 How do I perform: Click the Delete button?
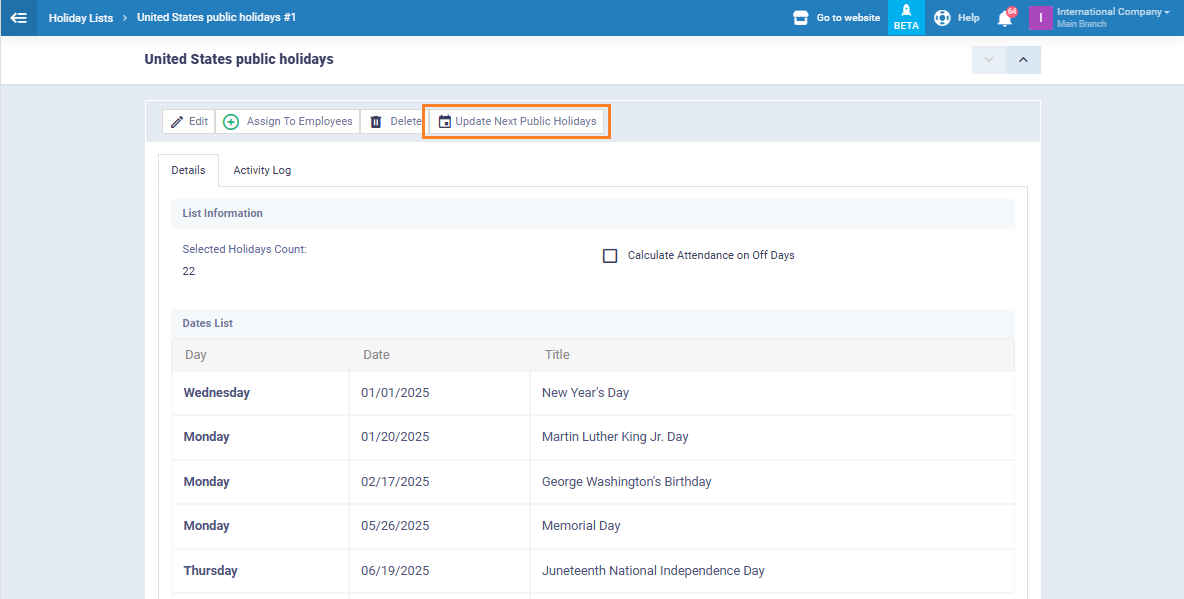pos(395,122)
